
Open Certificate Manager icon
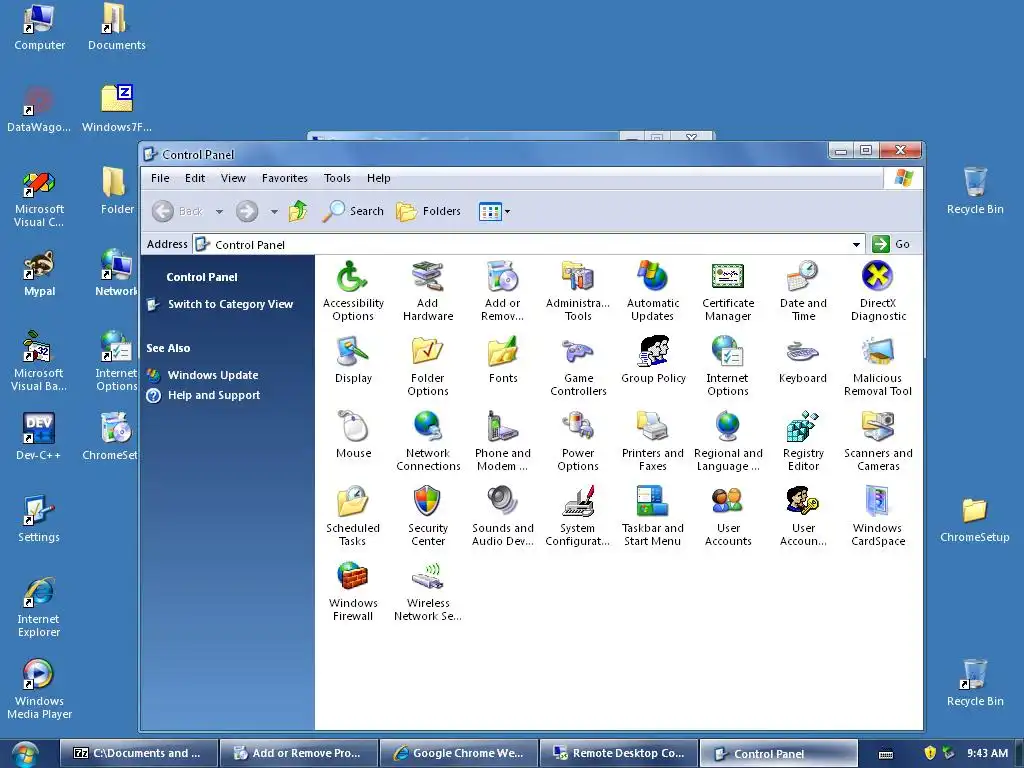pos(728,291)
